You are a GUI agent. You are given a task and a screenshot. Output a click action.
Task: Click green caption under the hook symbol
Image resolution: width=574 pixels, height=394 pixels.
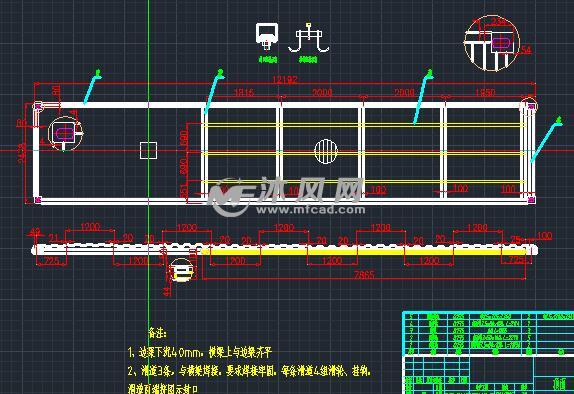coord(308,59)
